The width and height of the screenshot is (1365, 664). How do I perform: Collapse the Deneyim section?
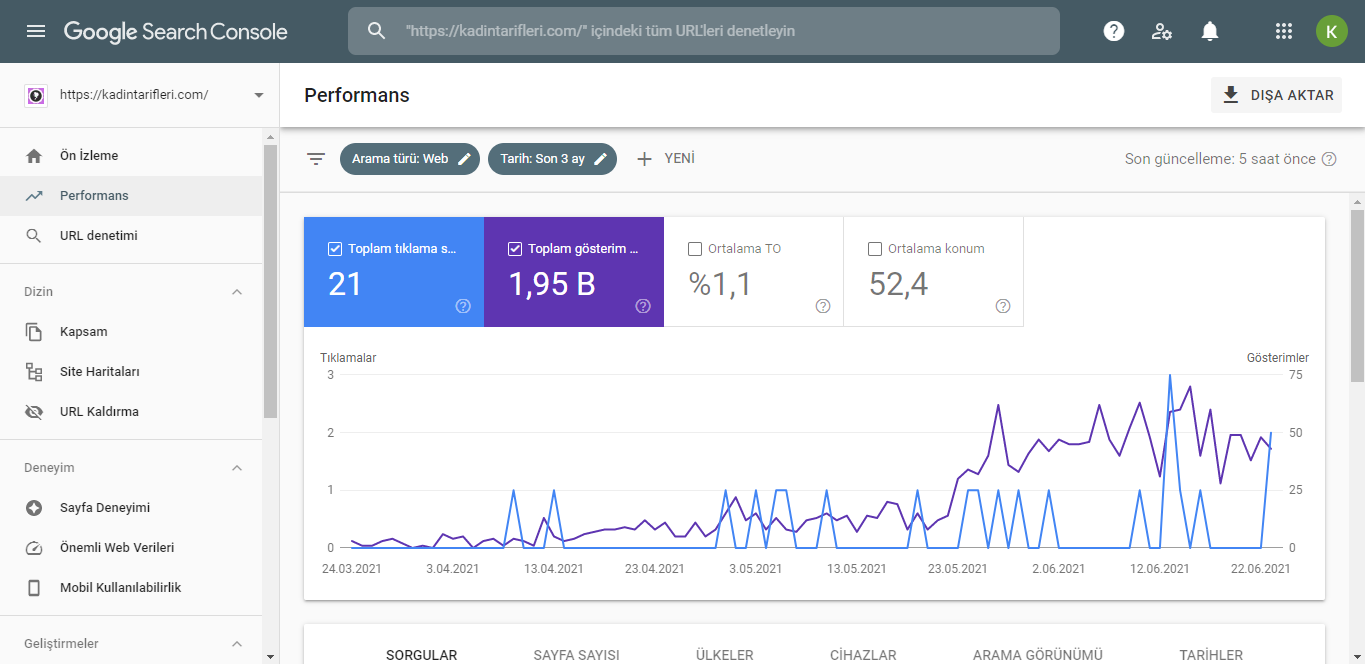pos(237,468)
